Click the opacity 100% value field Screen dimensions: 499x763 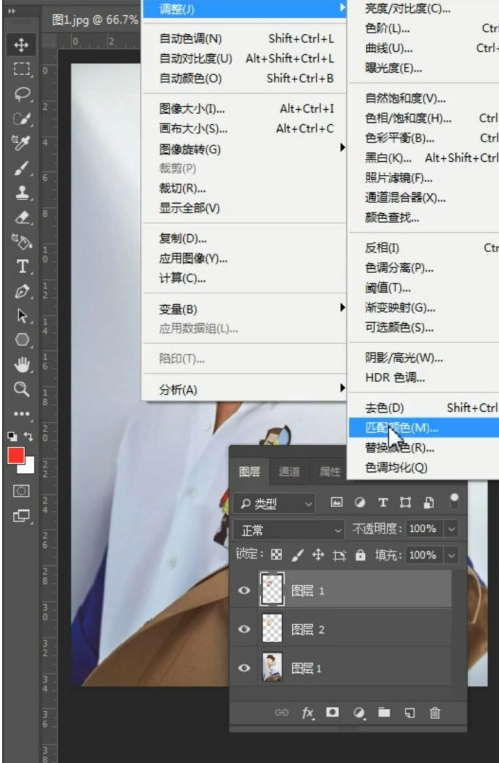[x=424, y=529]
